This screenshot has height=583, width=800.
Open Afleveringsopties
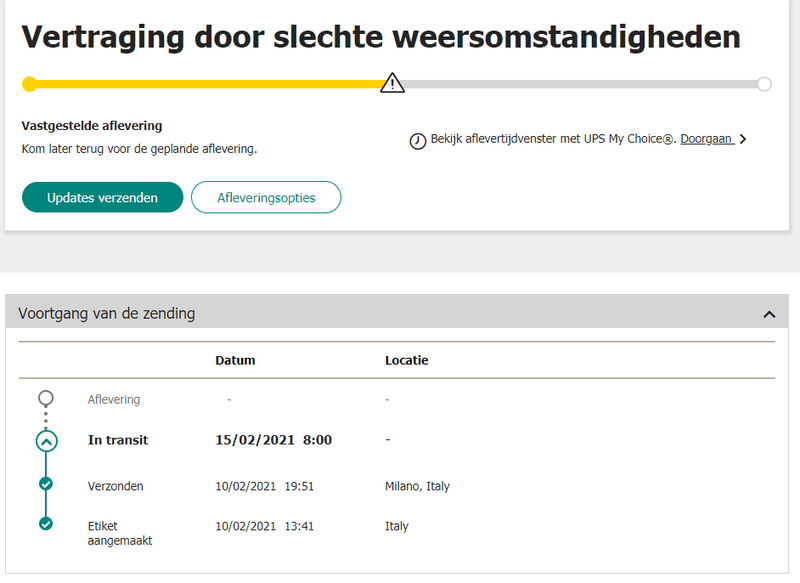click(x=266, y=198)
